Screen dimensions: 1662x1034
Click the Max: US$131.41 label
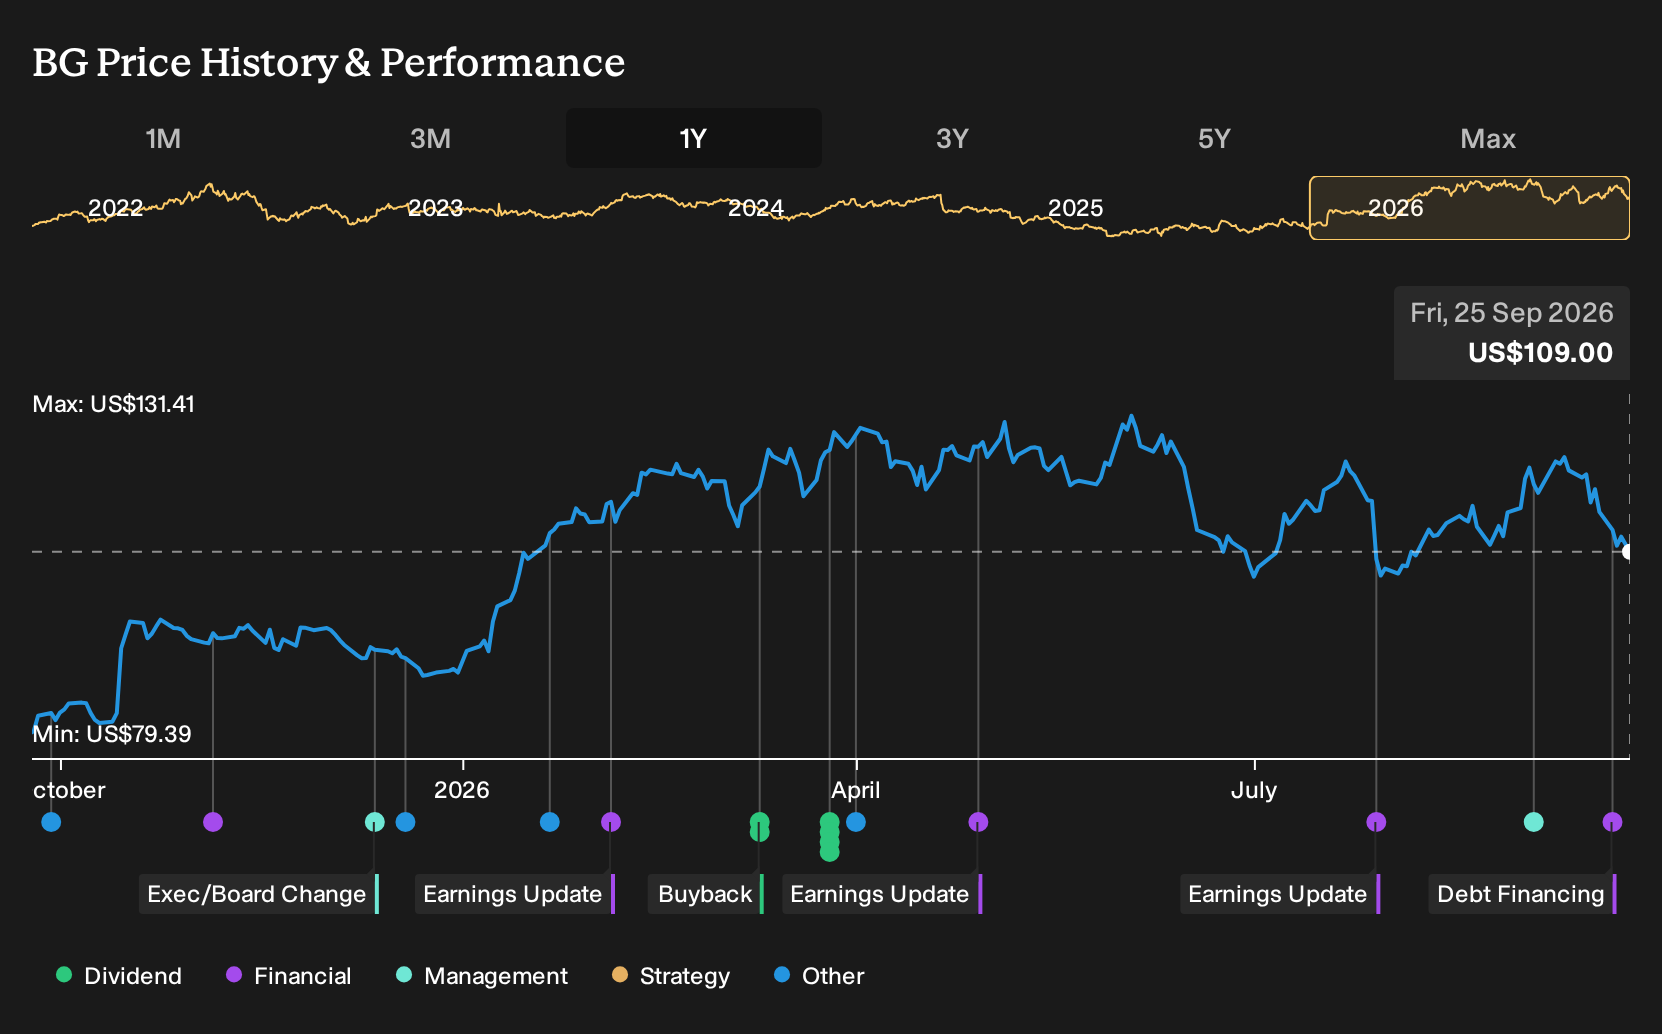(114, 404)
